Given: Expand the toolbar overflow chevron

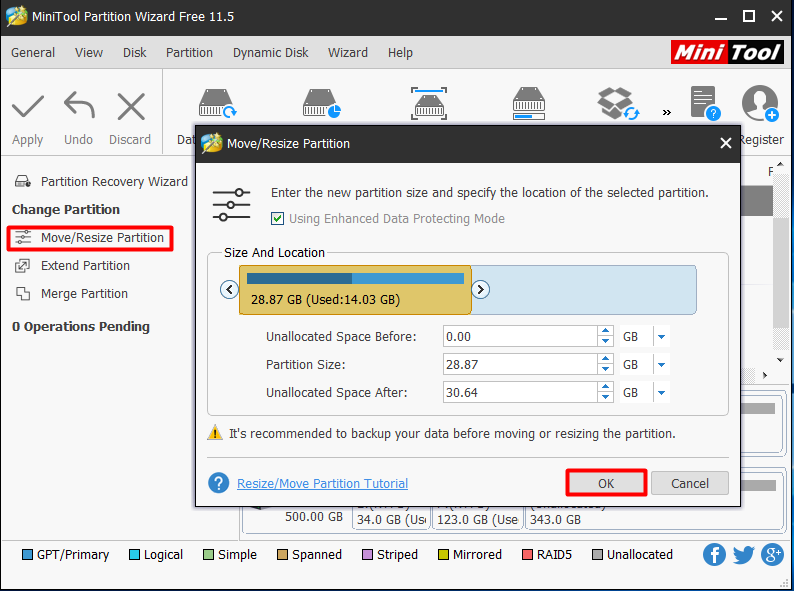Looking at the screenshot, I should (x=666, y=112).
